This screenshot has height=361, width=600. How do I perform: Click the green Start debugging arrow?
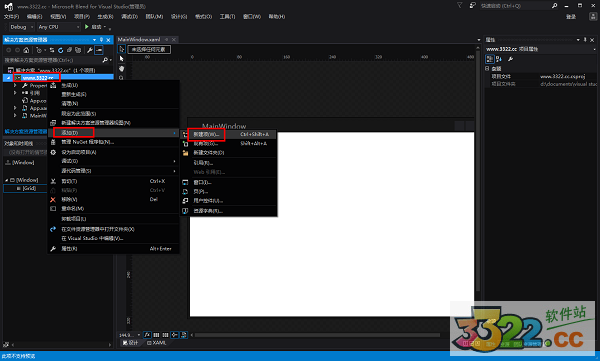pos(87,27)
